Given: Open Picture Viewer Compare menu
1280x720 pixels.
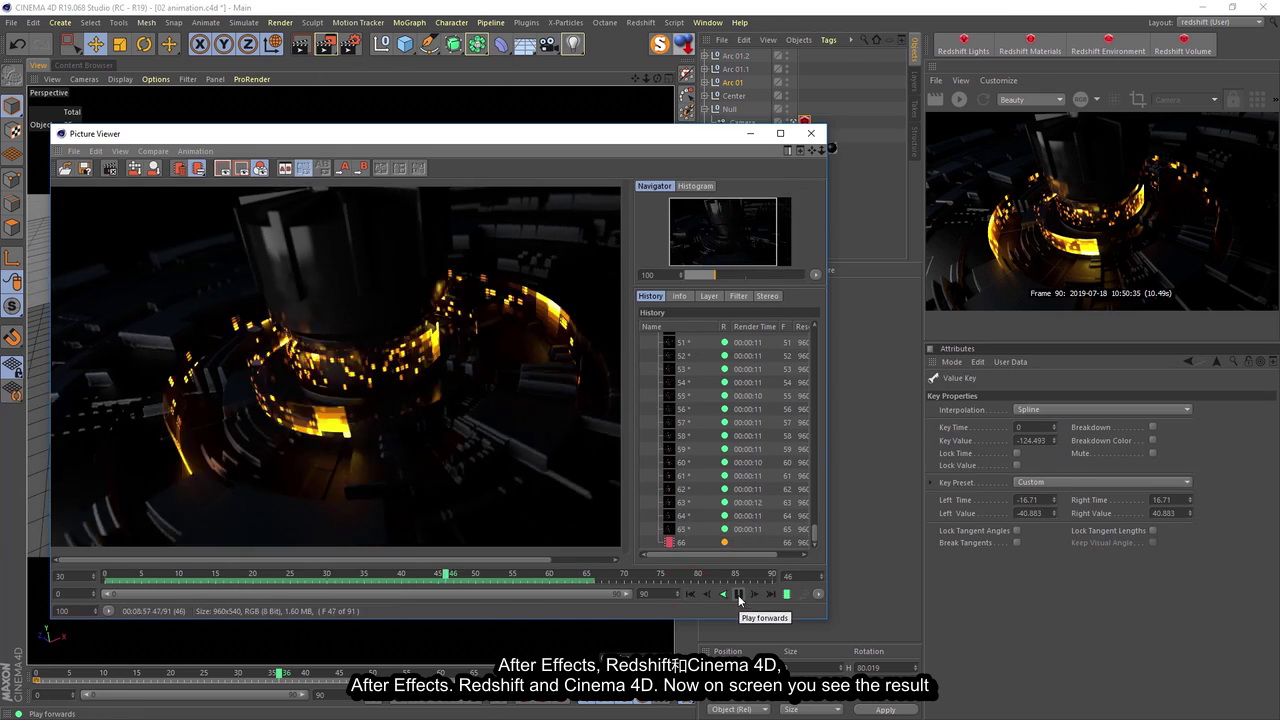Looking at the screenshot, I should [x=153, y=151].
